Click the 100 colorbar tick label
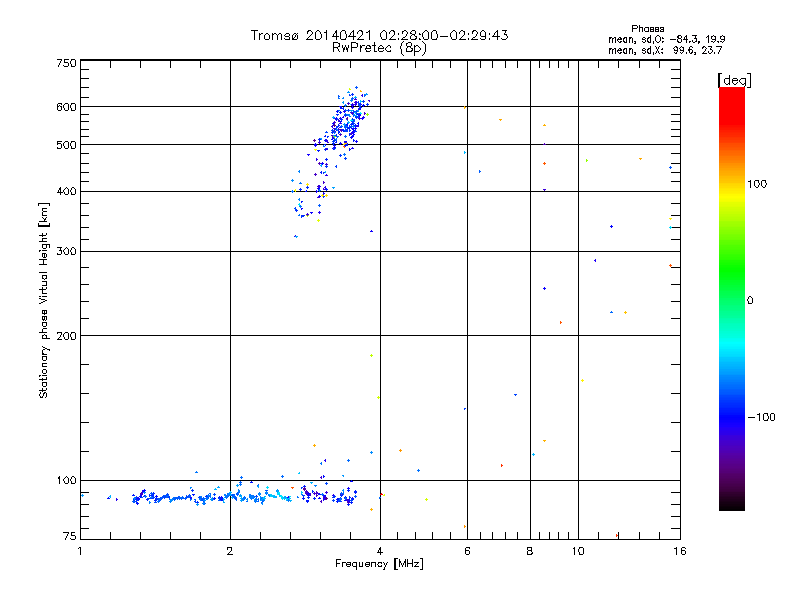The width and height of the screenshot is (800, 600). coord(757,184)
